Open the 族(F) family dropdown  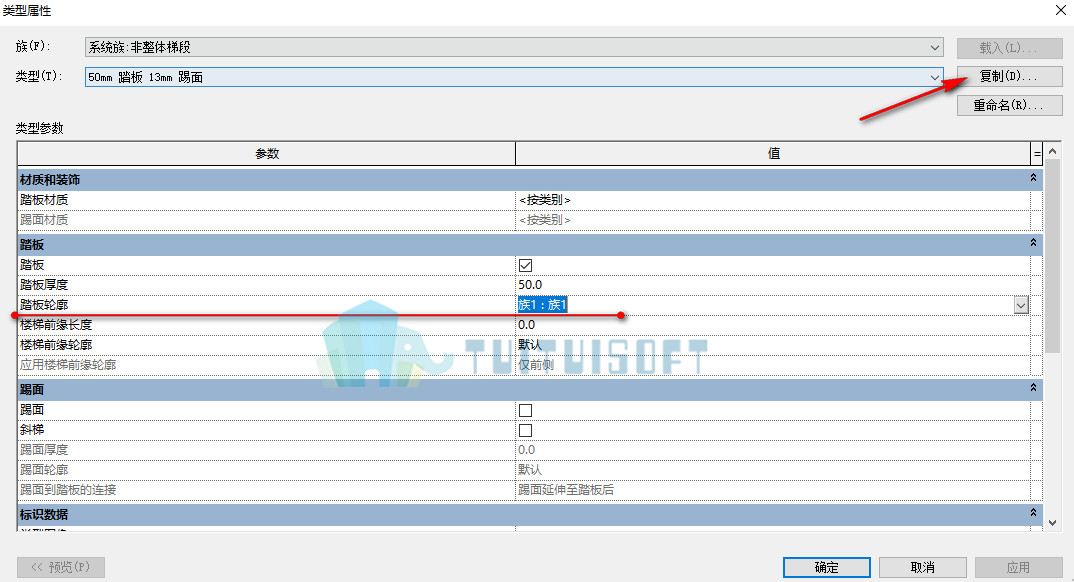(514, 47)
